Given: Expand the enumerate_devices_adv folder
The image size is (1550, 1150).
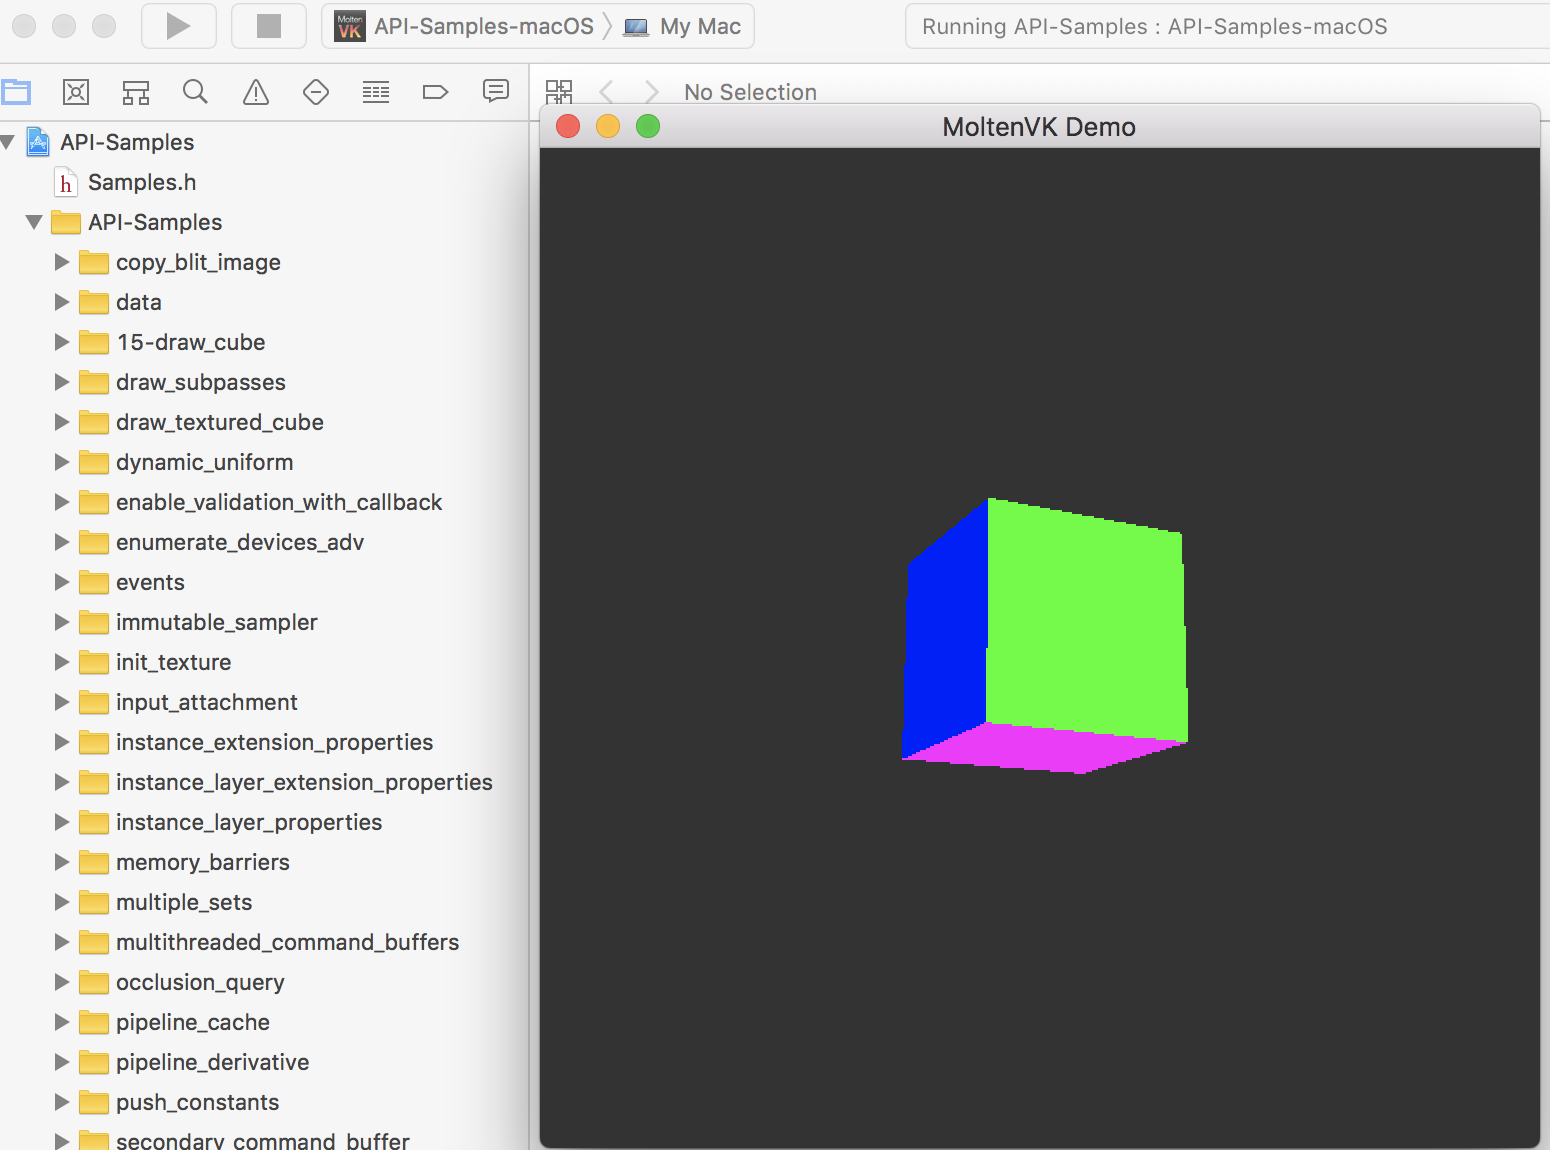Looking at the screenshot, I should tap(62, 542).
